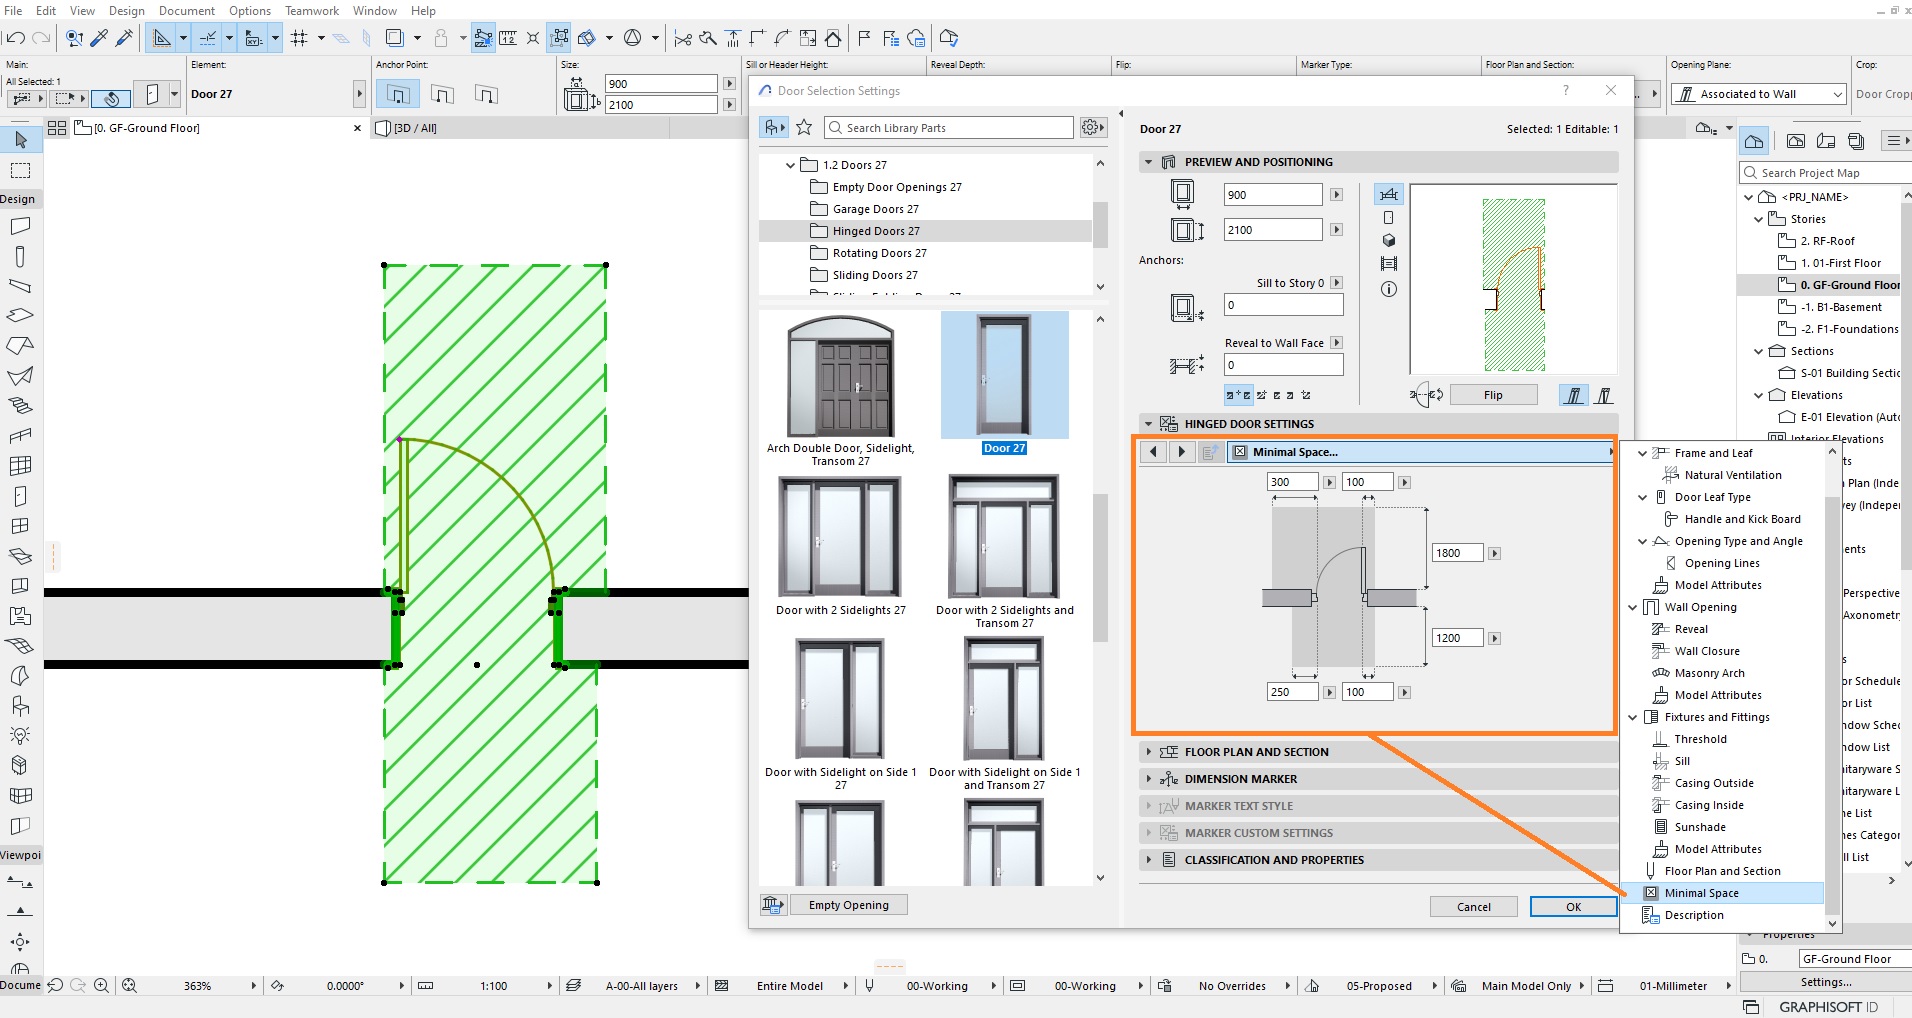The height and width of the screenshot is (1018, 1912).
Task: Select the Column tool in the toolbox
Action: 20,256
